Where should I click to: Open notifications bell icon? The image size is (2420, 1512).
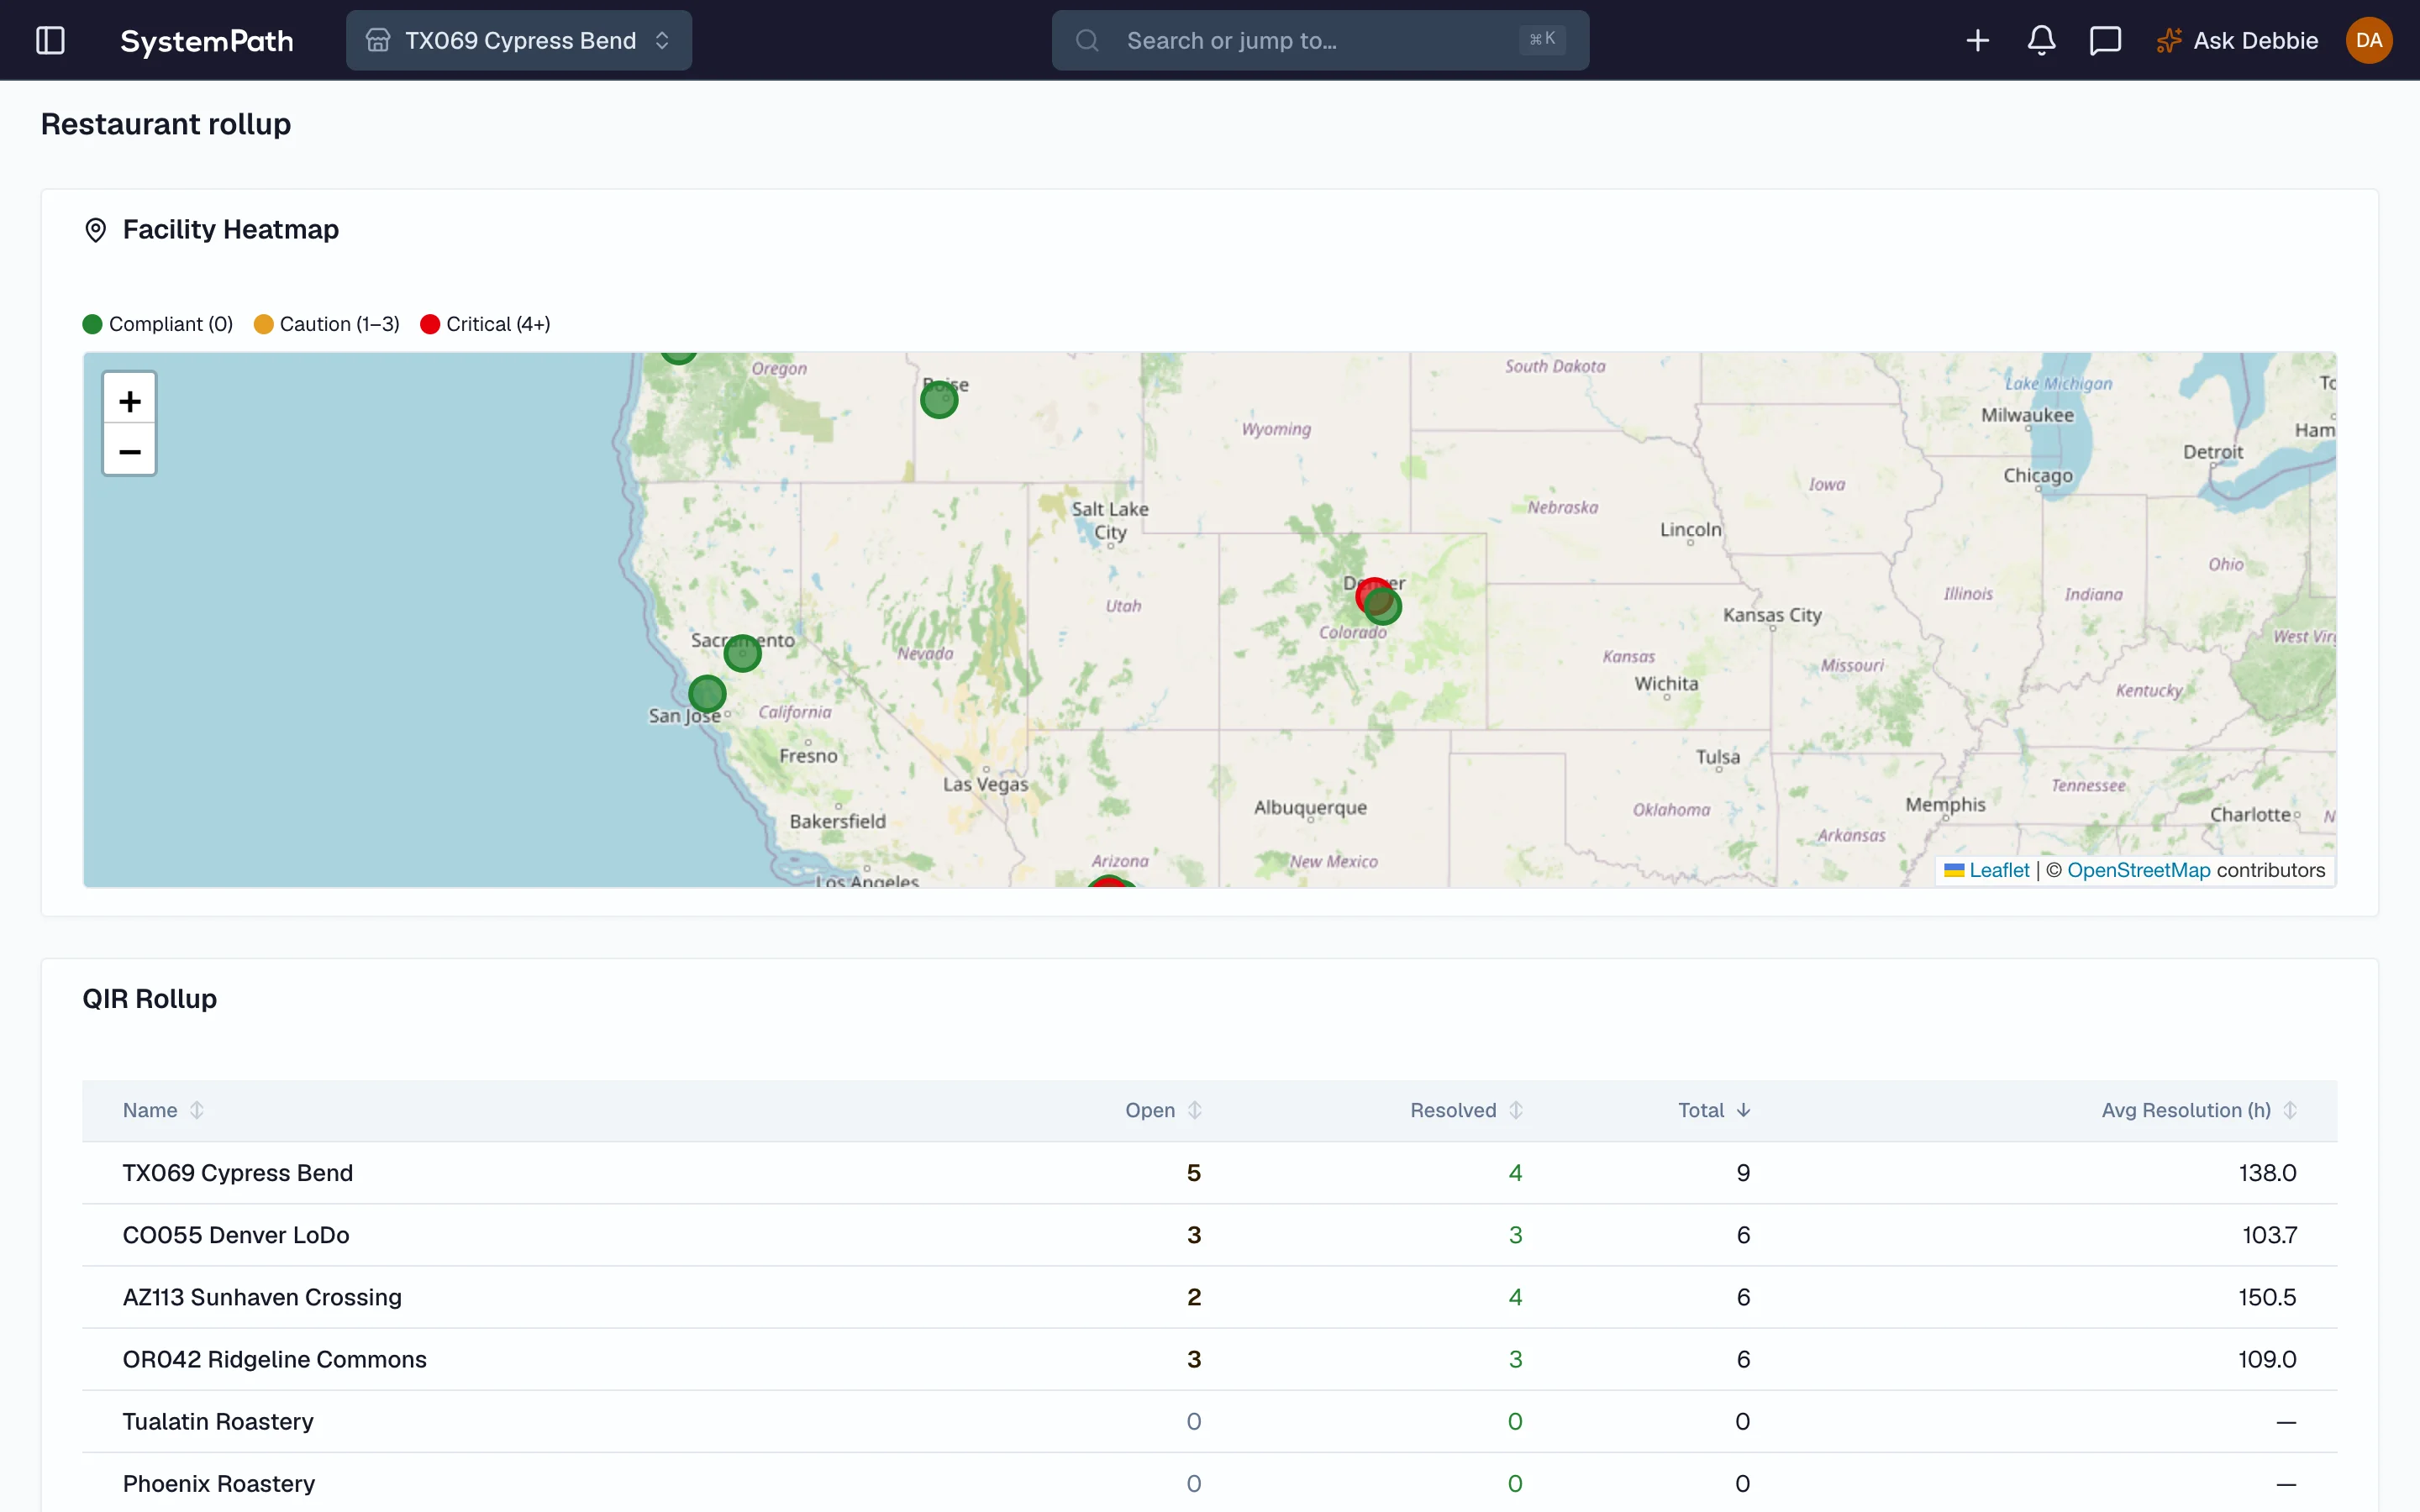[x=2041, y=40]
